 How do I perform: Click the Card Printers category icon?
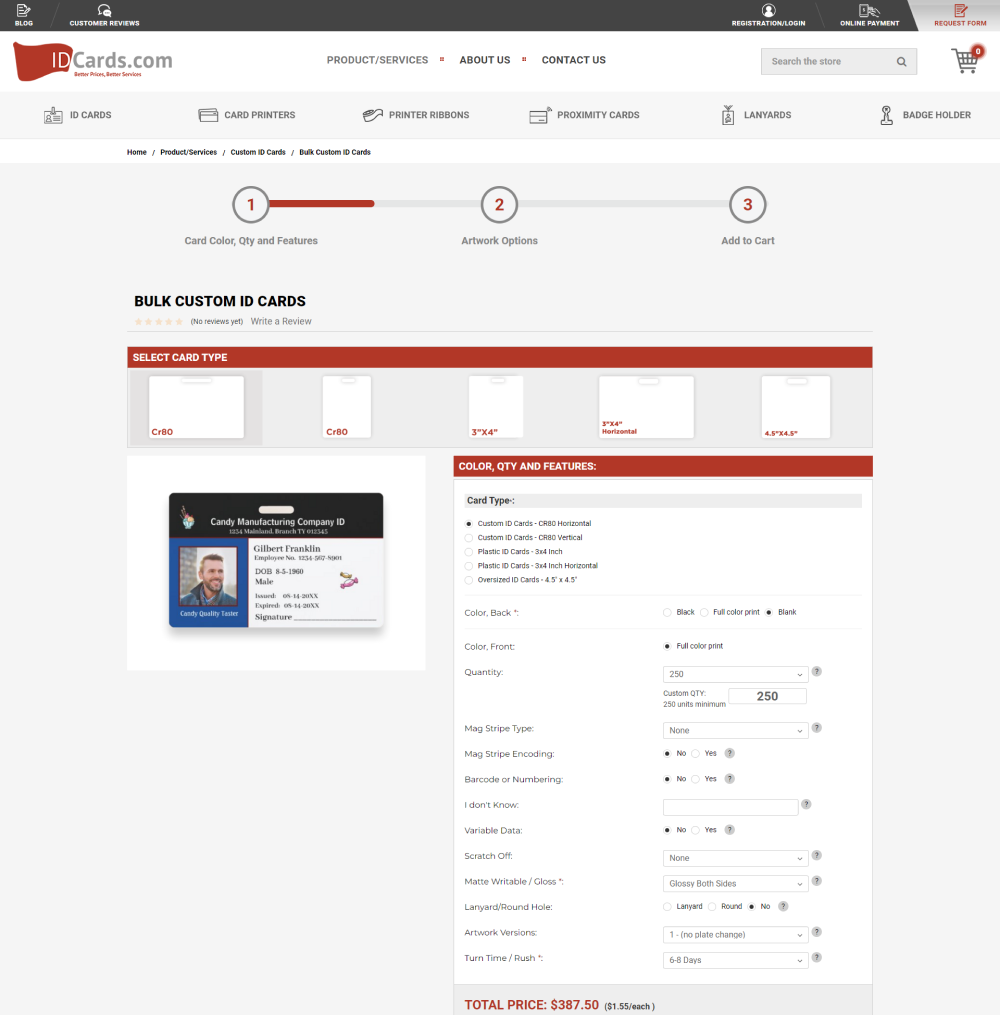[208, 115]
